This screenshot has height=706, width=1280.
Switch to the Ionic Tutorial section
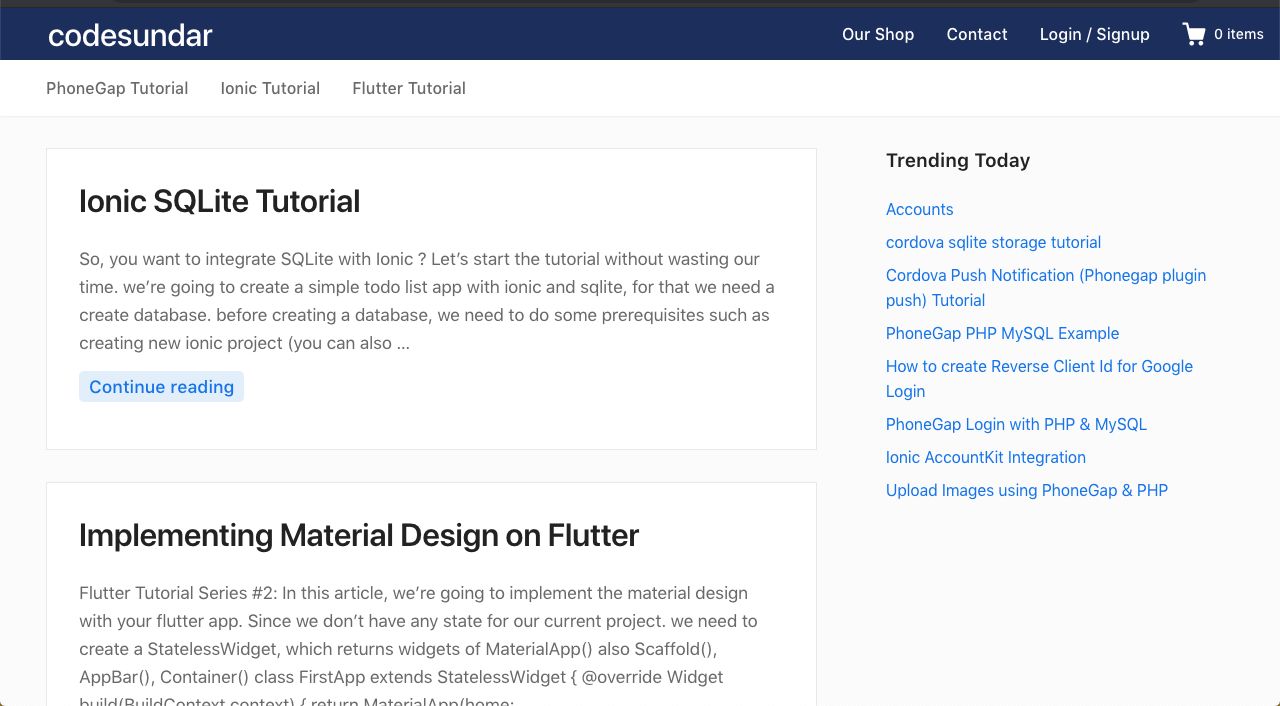click(x=269, y=88)
